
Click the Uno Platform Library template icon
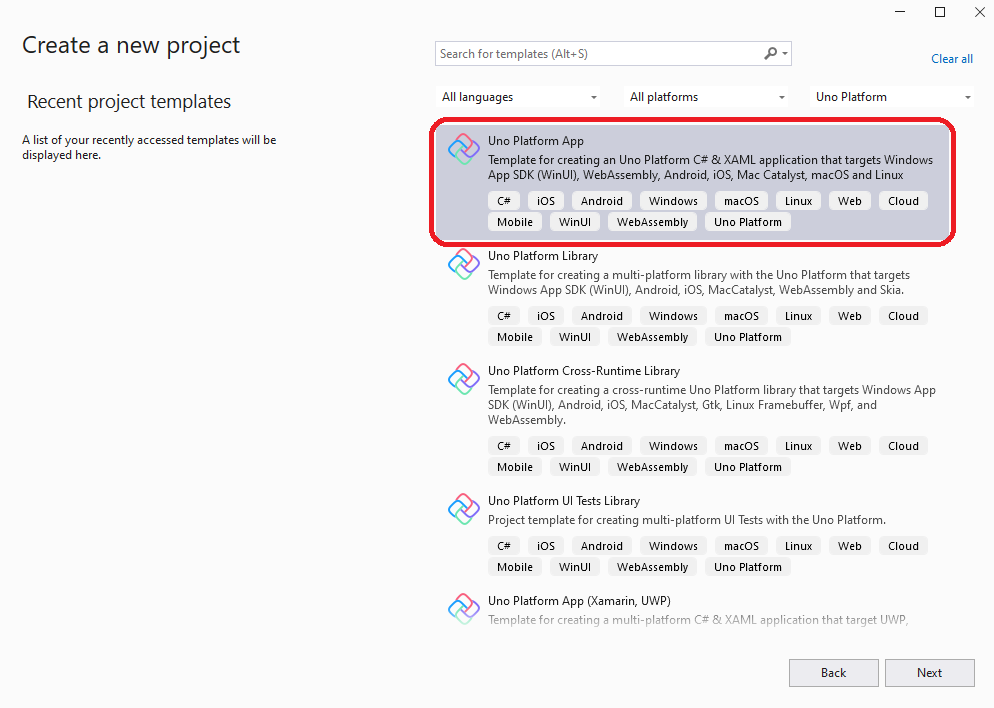(x=463, y=264)
